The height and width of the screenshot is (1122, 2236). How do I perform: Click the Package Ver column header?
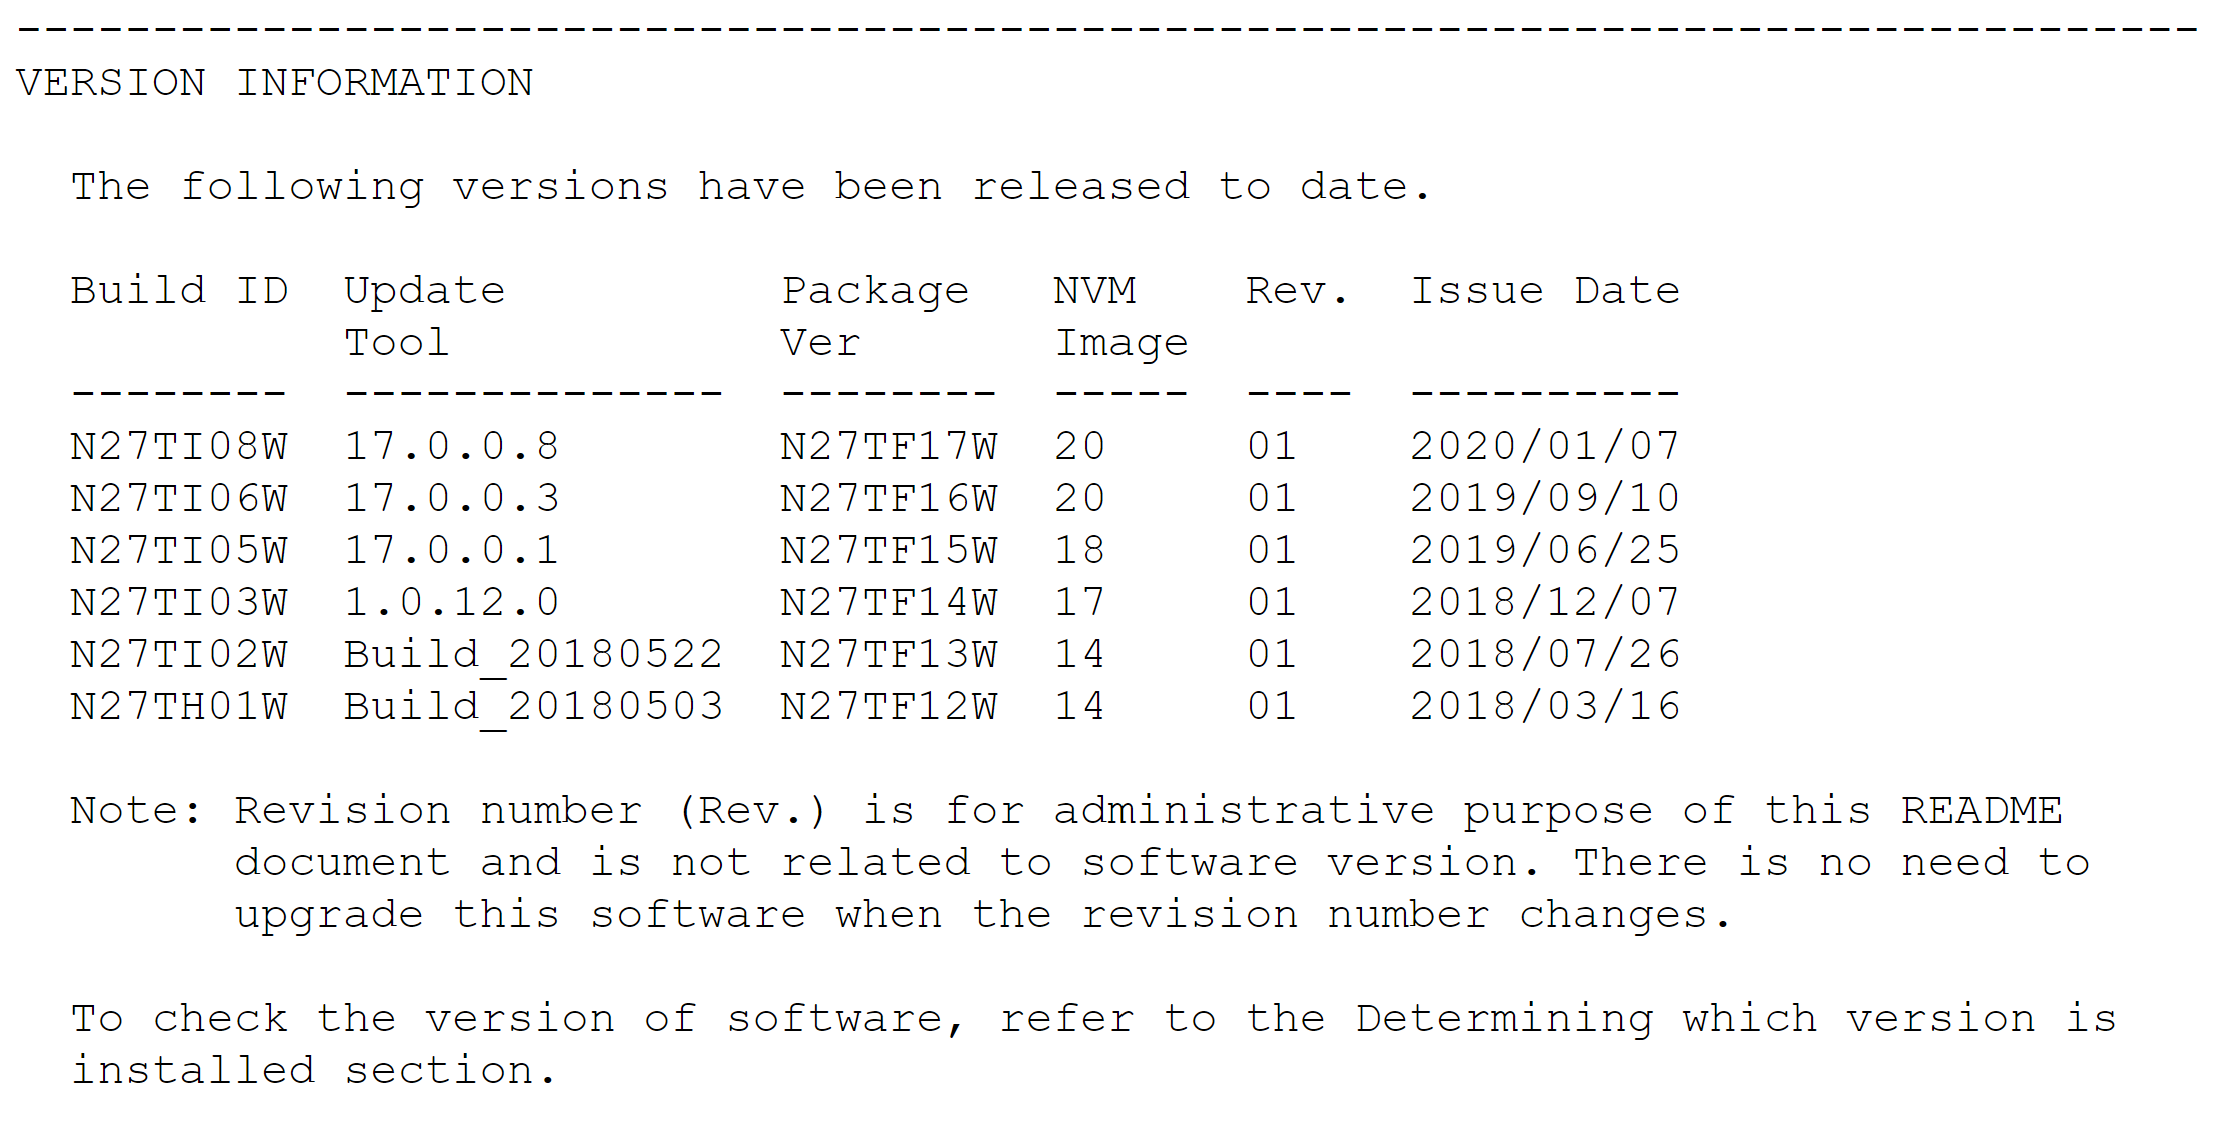[875, 317]
